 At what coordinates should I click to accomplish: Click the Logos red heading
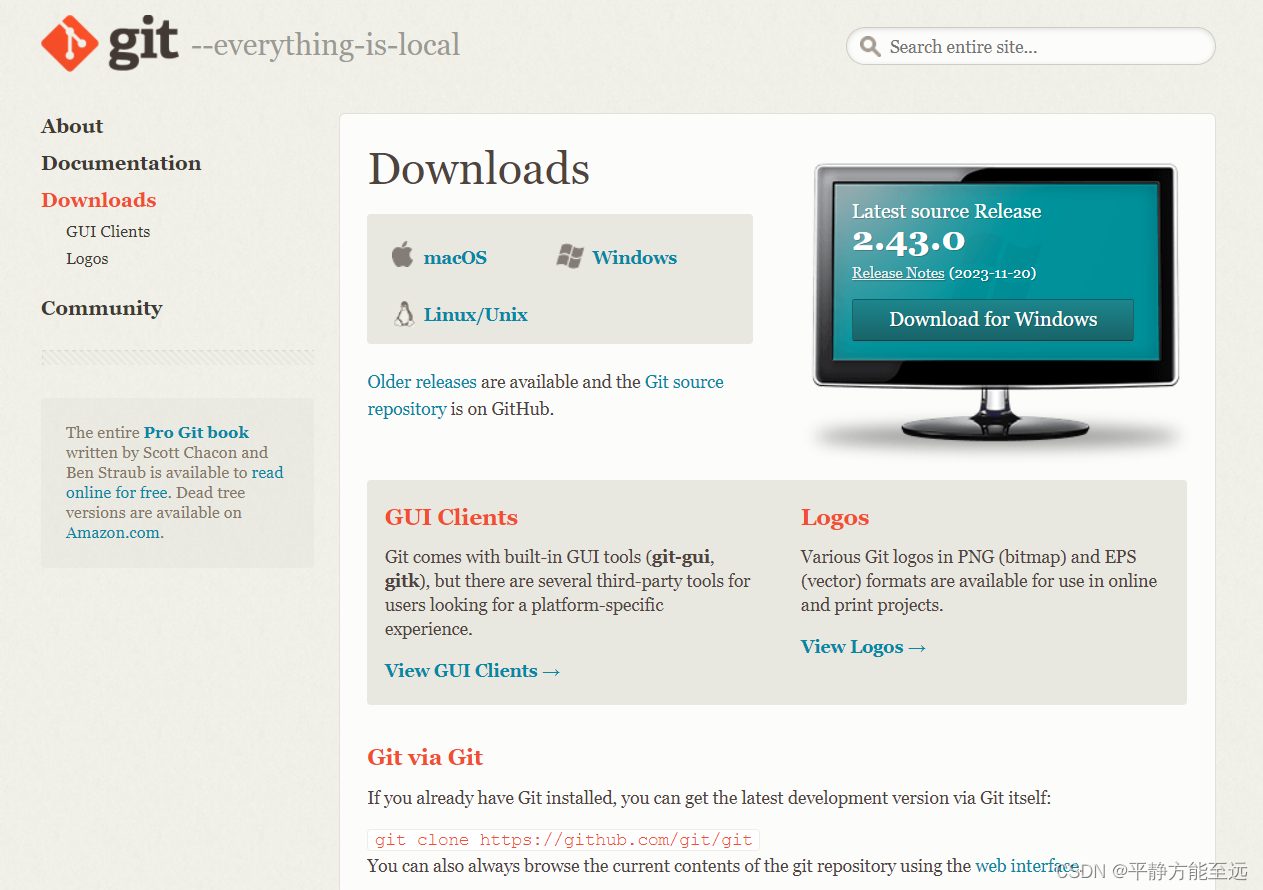(x=835, y=517)
